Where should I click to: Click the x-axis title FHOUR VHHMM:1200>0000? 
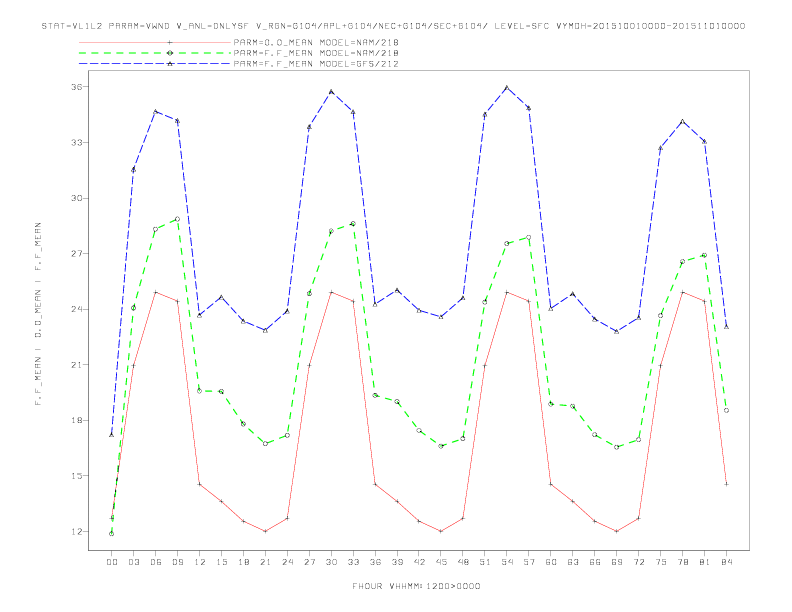[x=416, y=586]
